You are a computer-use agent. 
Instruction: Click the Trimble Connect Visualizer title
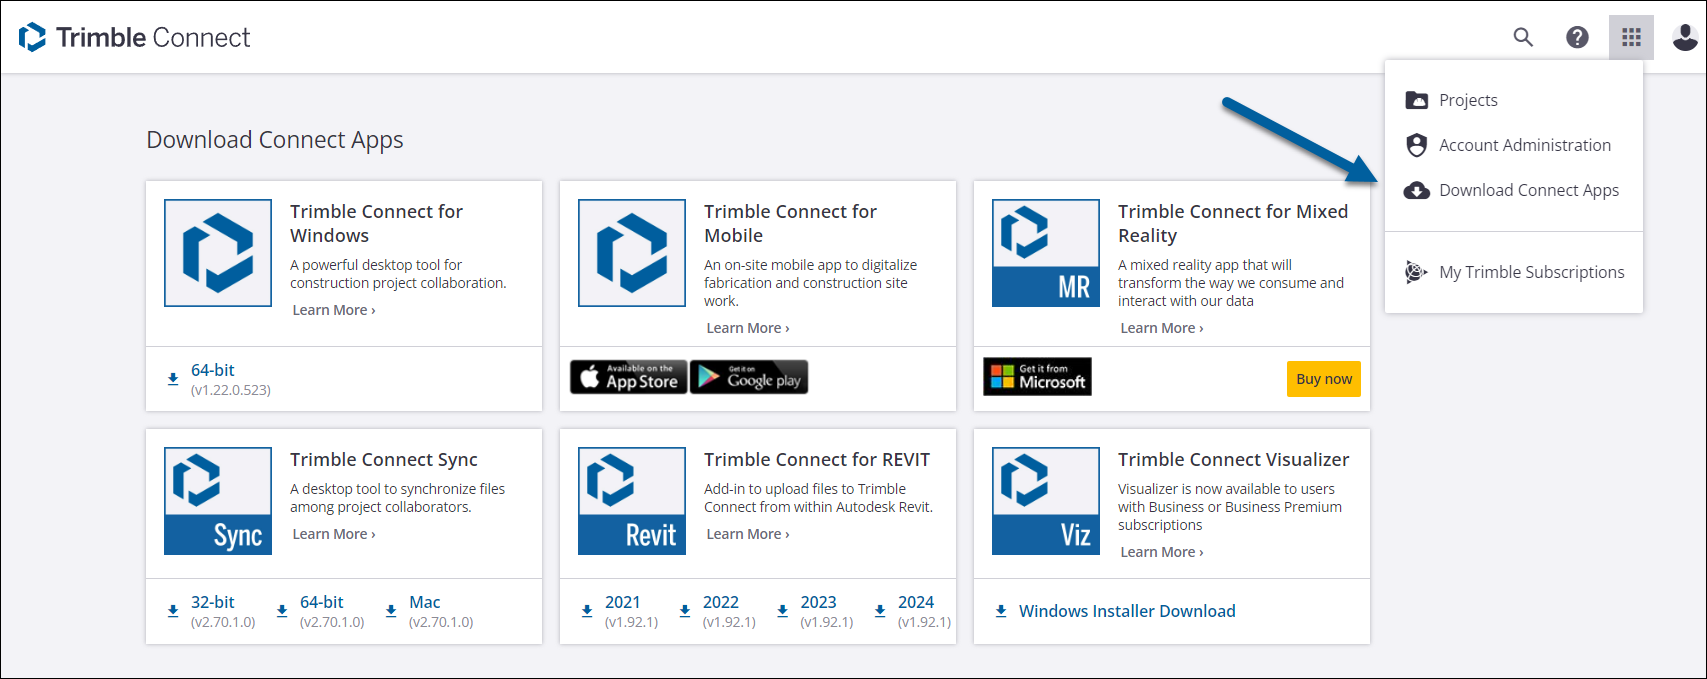point(1234,459)
